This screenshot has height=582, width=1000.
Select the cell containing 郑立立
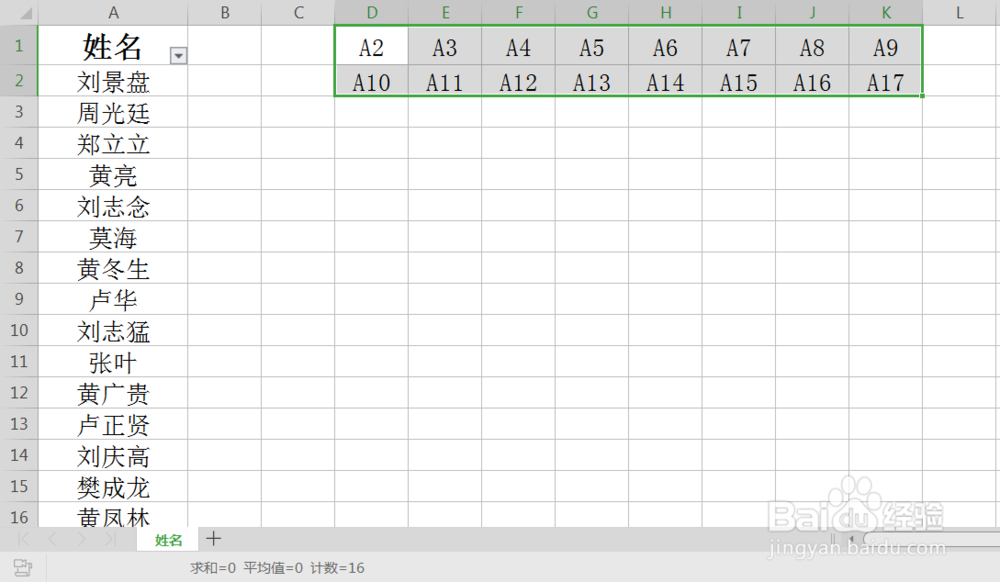pyautogui.click(x=113, y=143)
